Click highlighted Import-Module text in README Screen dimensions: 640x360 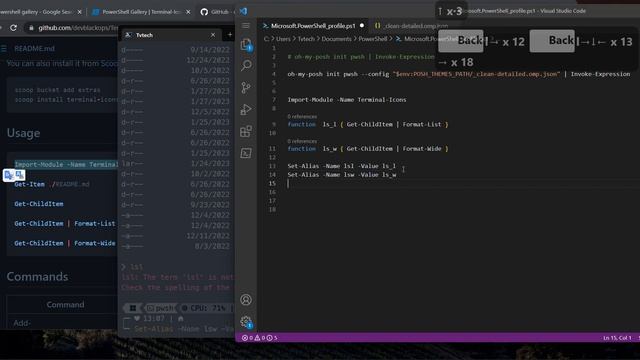click(x=66, y=164)
